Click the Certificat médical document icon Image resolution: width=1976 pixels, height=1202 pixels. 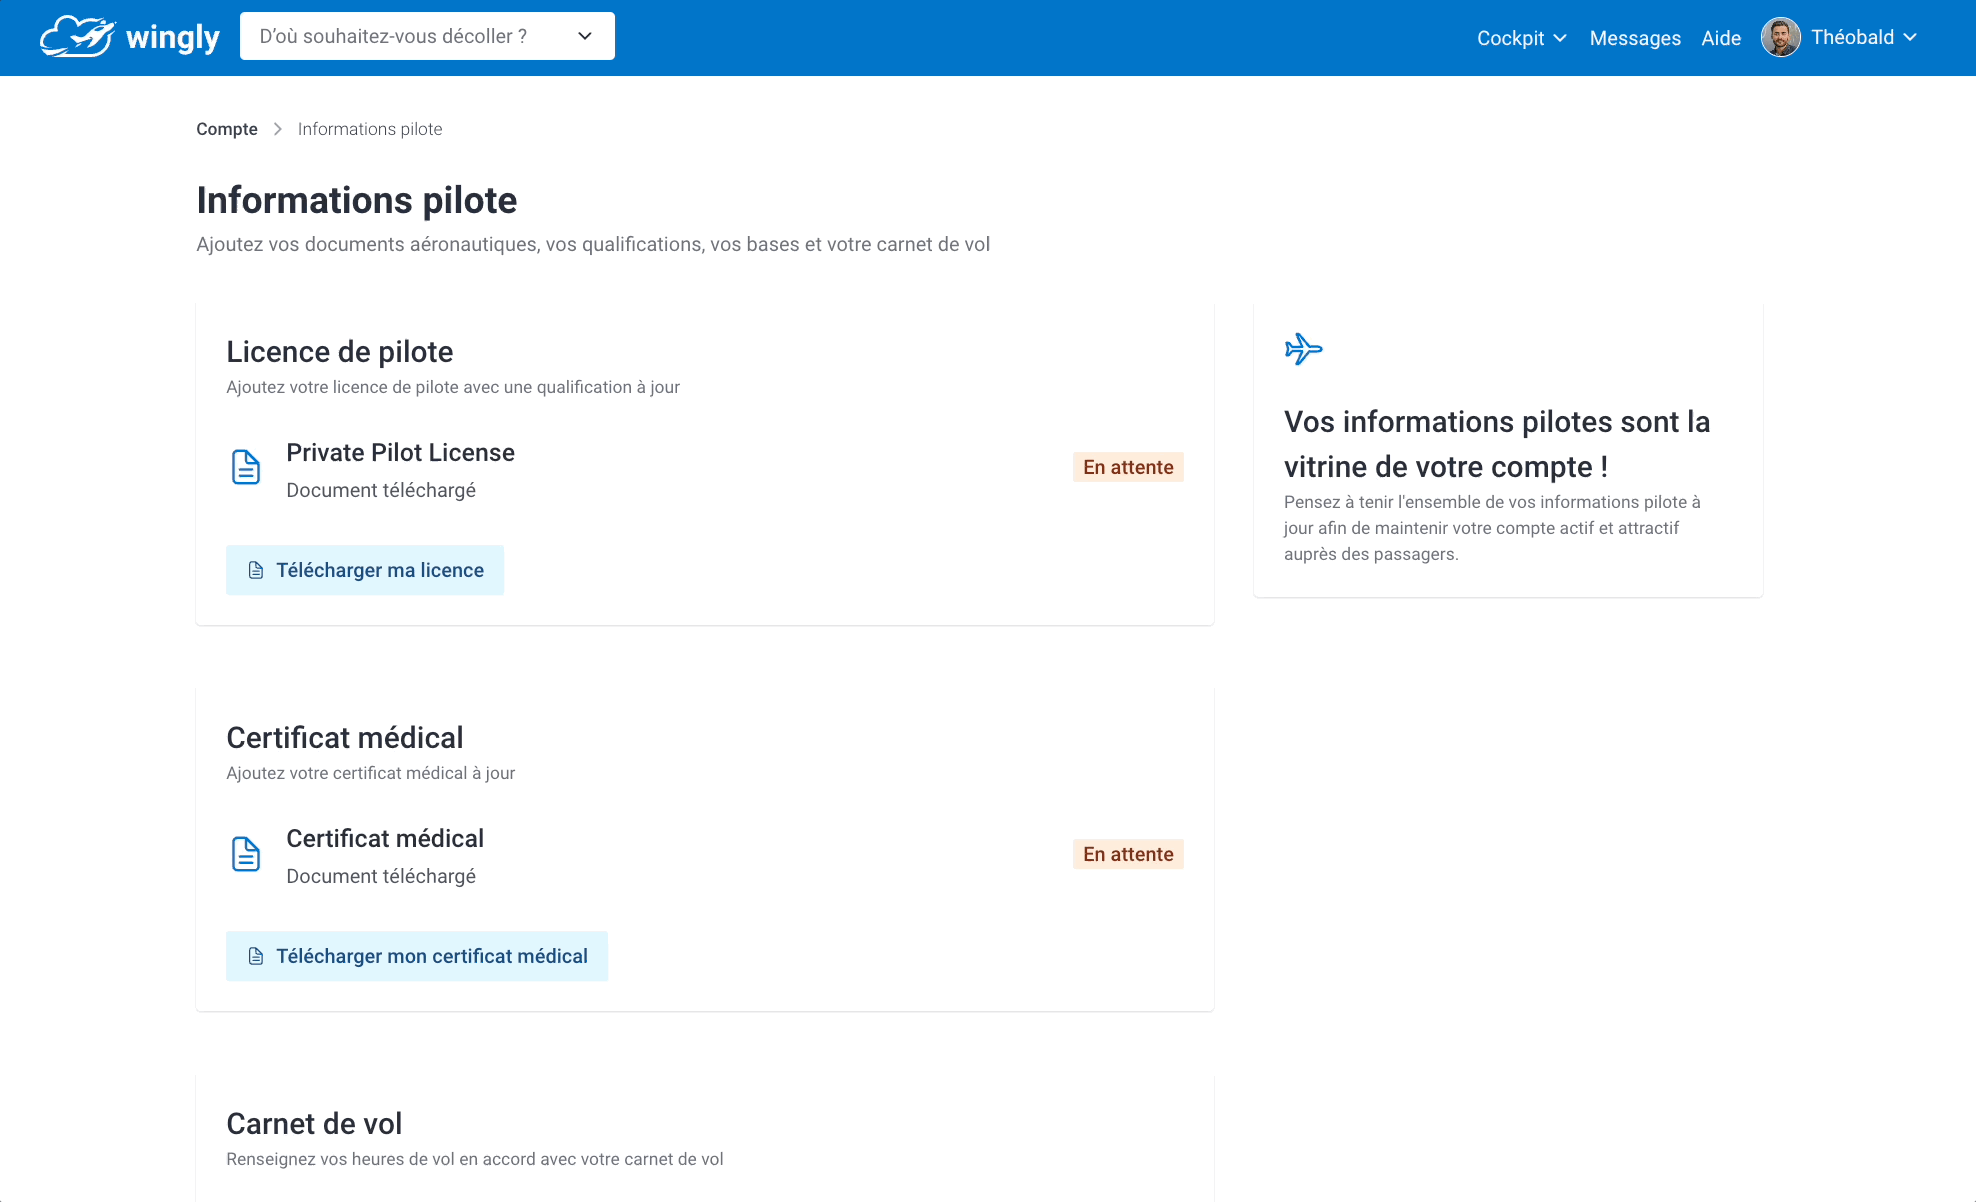(246, 853)
